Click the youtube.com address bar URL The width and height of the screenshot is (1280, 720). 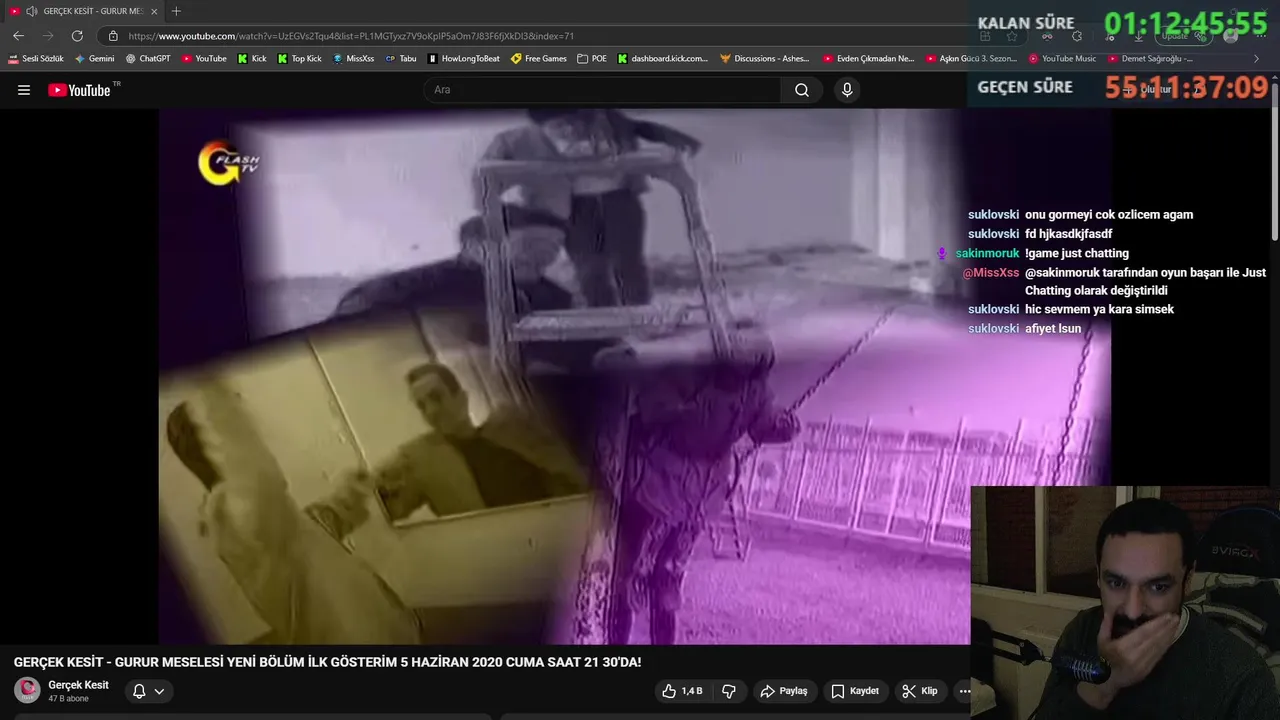[x=351, y=36]
